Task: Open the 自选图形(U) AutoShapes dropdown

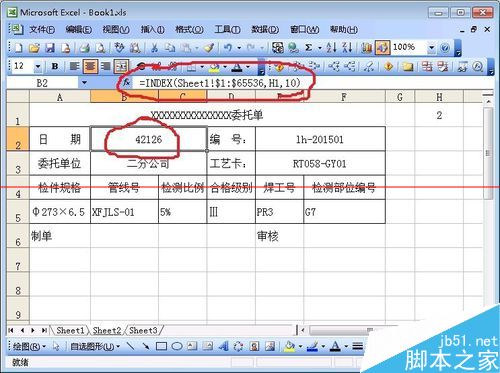Action: 95,347
